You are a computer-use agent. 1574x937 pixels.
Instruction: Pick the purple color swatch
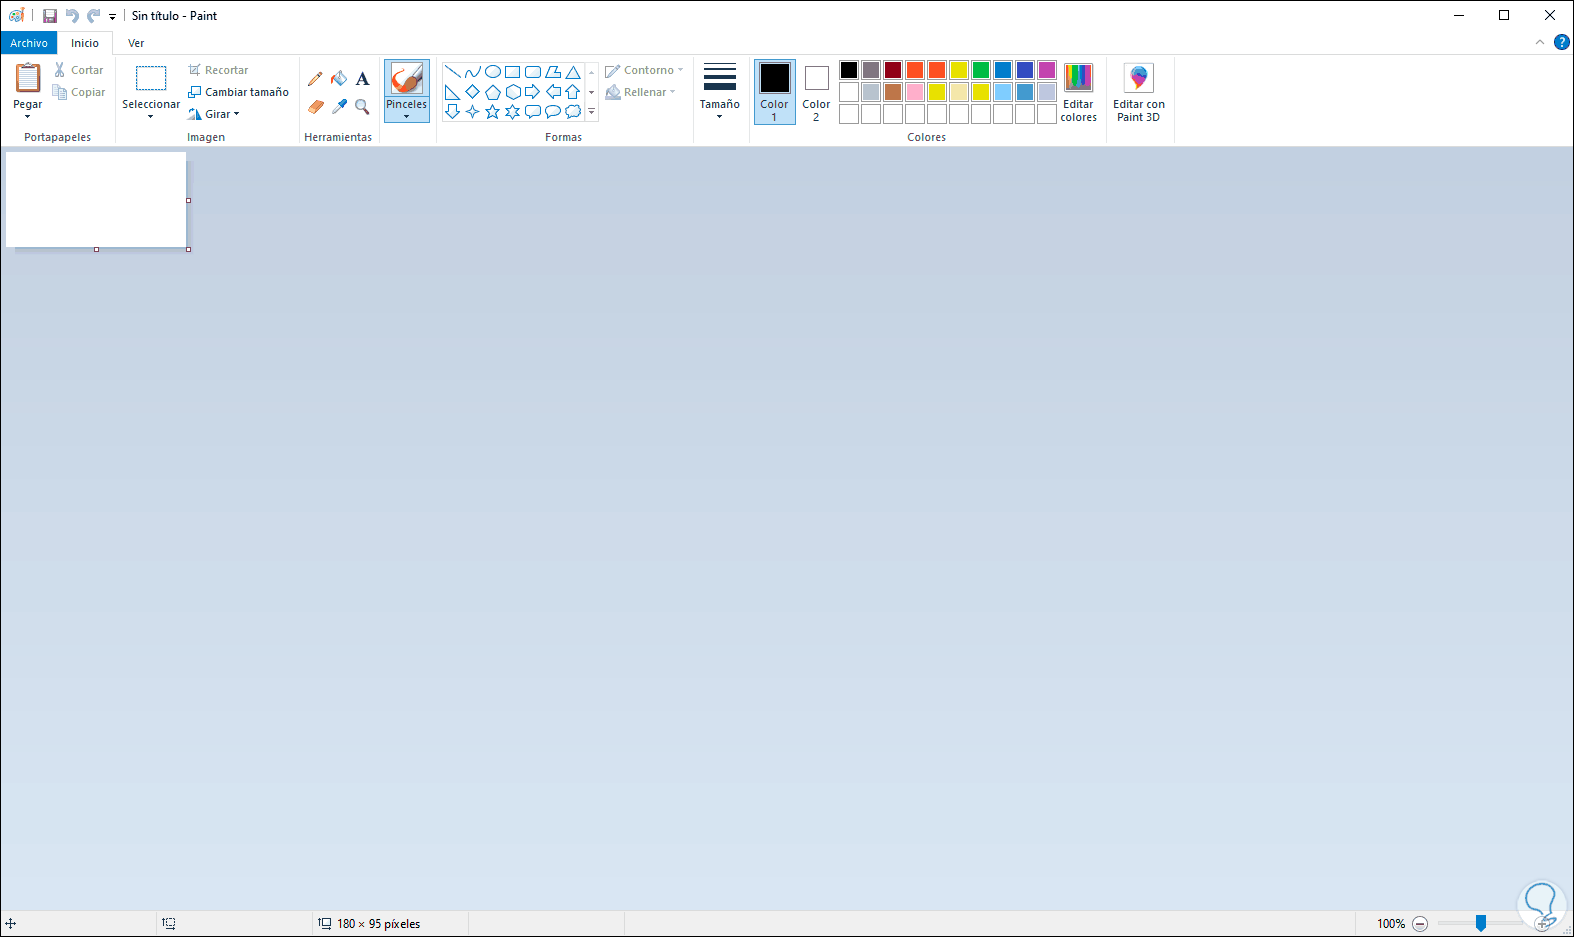pos(1047,70)
